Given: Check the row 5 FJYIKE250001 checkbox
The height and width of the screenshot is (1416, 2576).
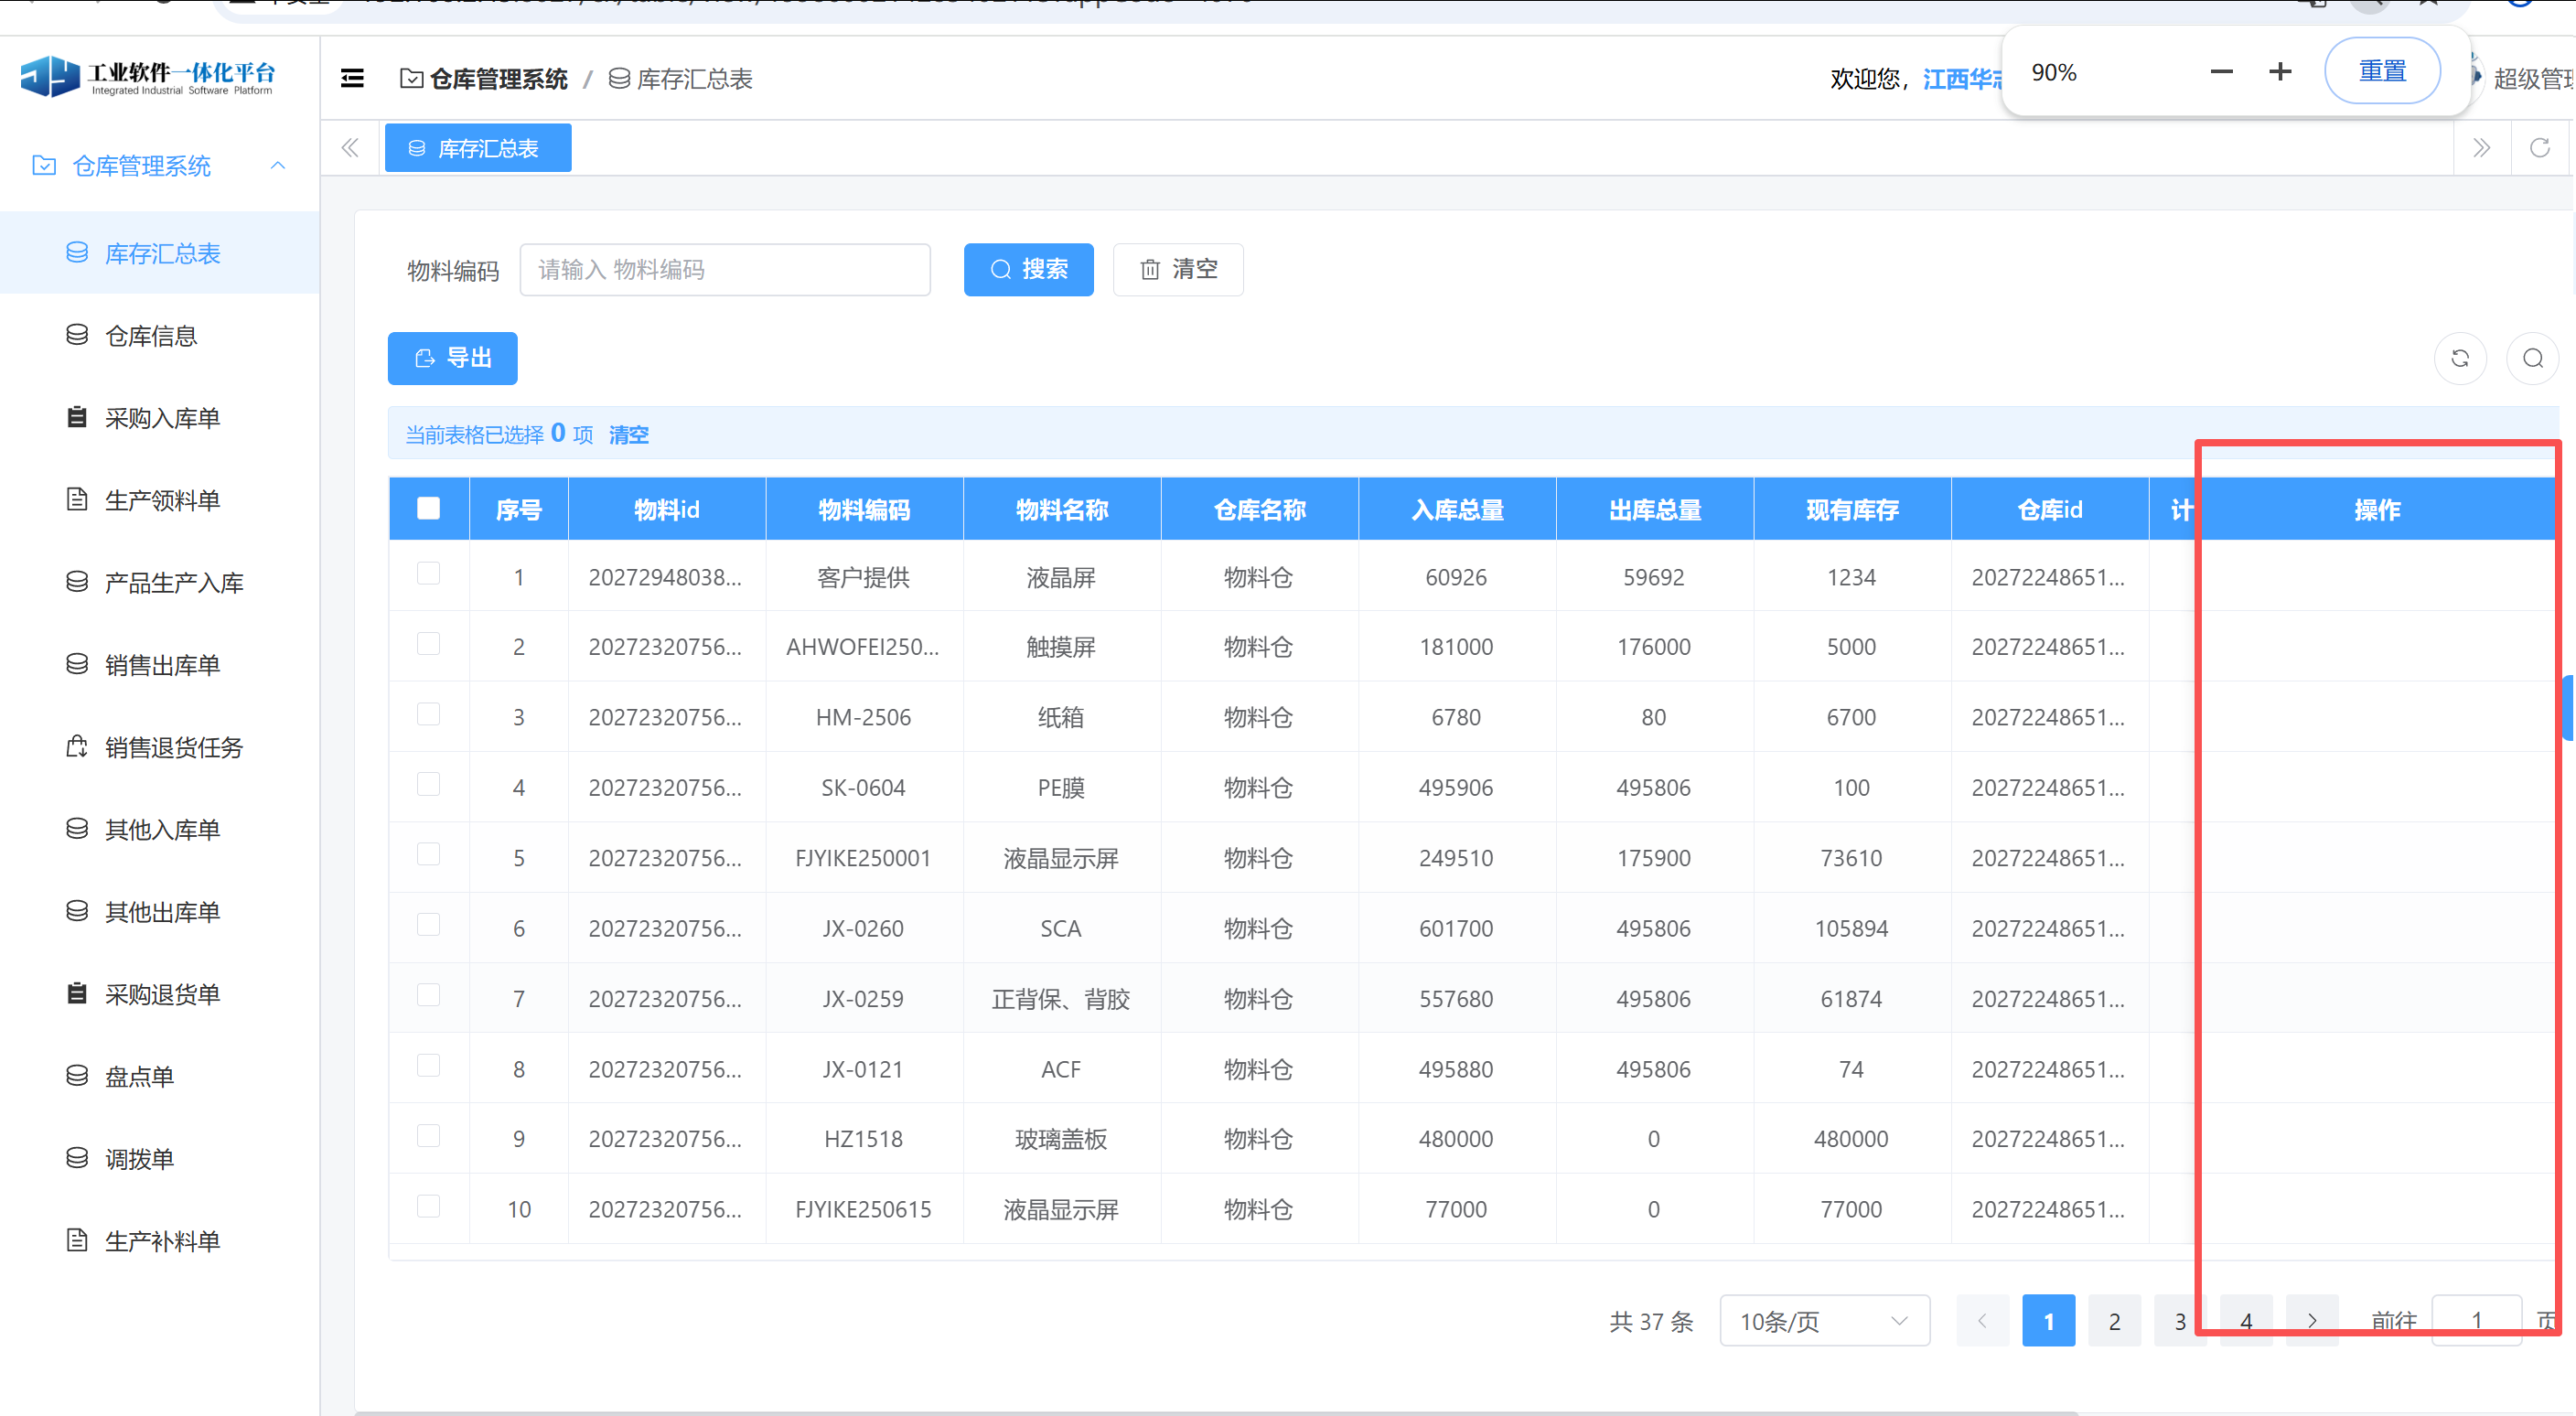Looking at the screenshot, I should [428, 855].
